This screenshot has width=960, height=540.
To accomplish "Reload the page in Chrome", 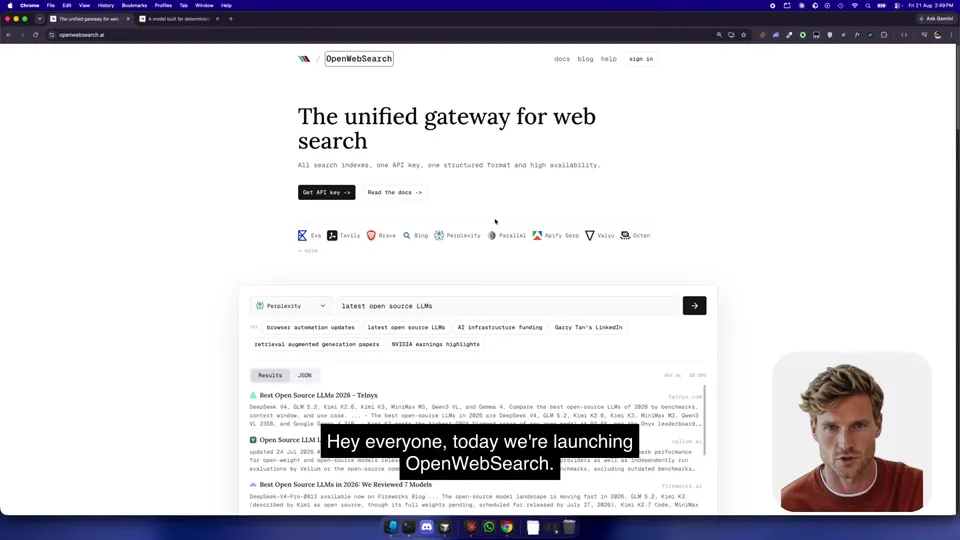I will coord(36,35).
